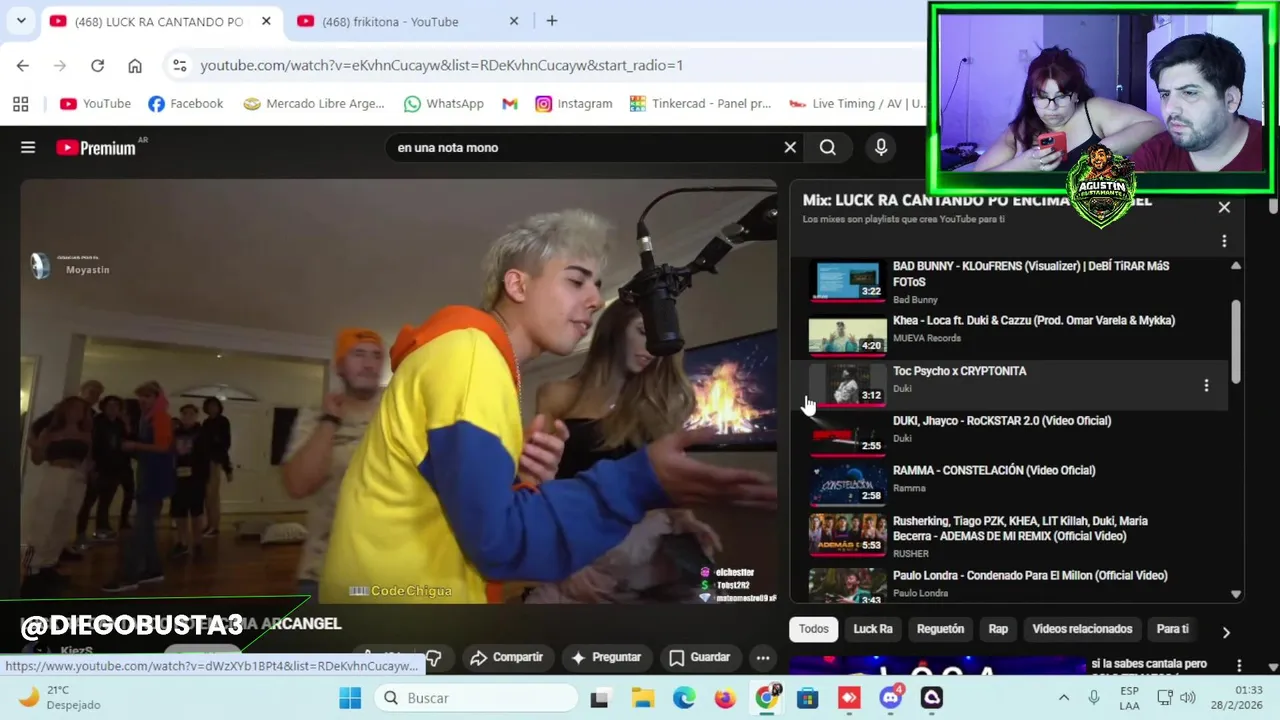Viewport: 1280px width, 720px height.
Task: Open more actions menu under video
Action: coord(763,657)
